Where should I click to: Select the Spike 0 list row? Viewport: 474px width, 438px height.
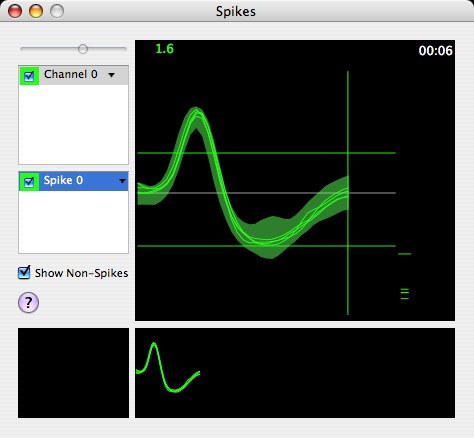point(73,181)
